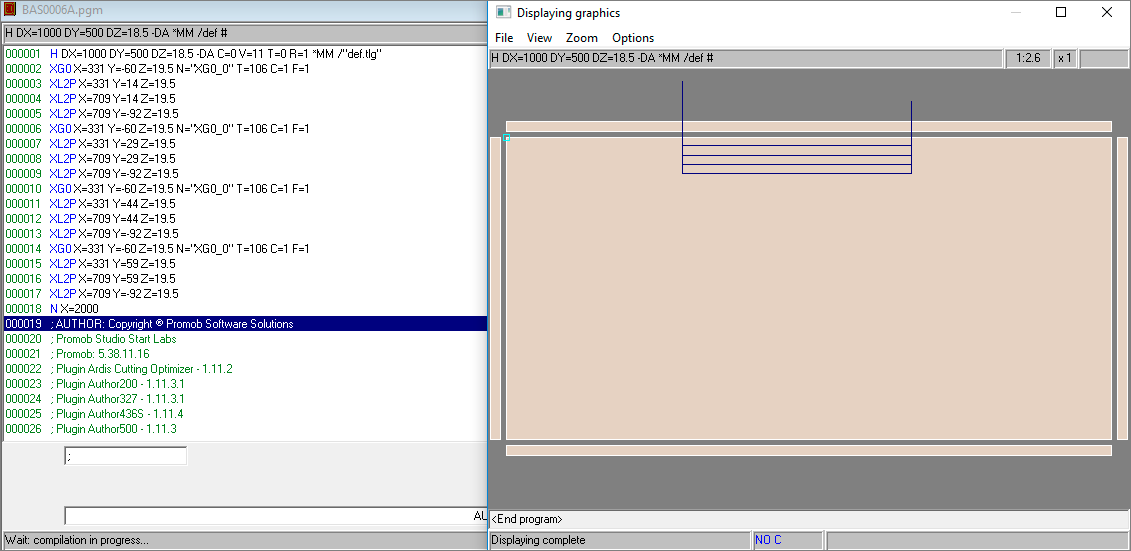Select line 000014 XG0 command
The height and width of the screenshot is (551, 1131).
coord(245,249)
